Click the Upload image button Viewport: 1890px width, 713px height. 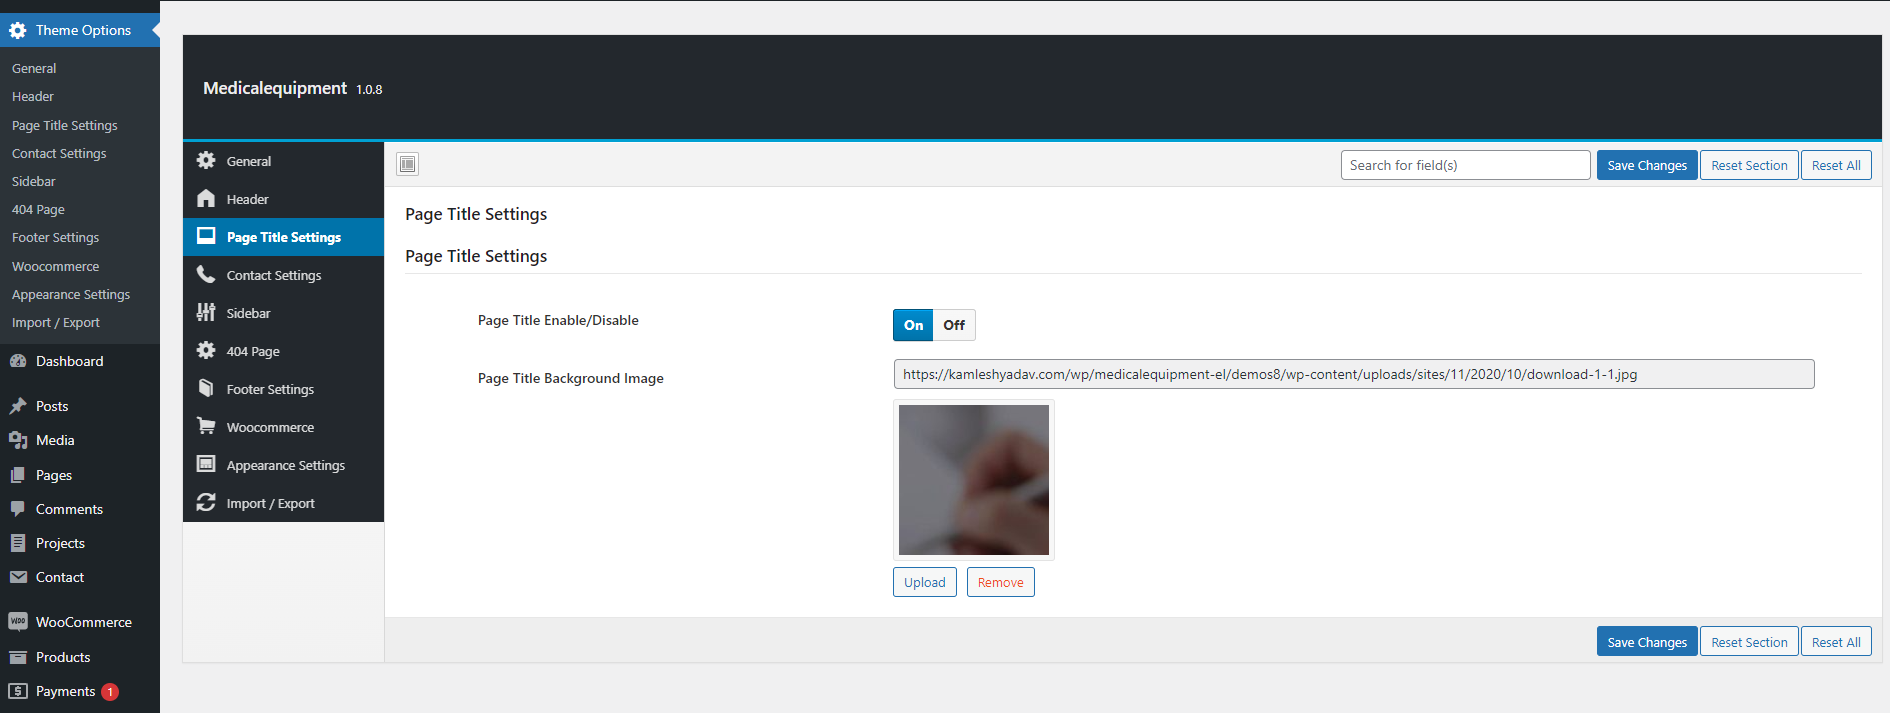point(924,582)
